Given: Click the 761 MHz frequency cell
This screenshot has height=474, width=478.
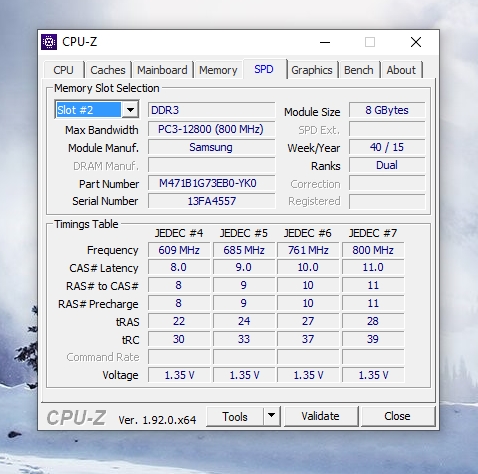Looking at the screenshot, I should 308,250.
